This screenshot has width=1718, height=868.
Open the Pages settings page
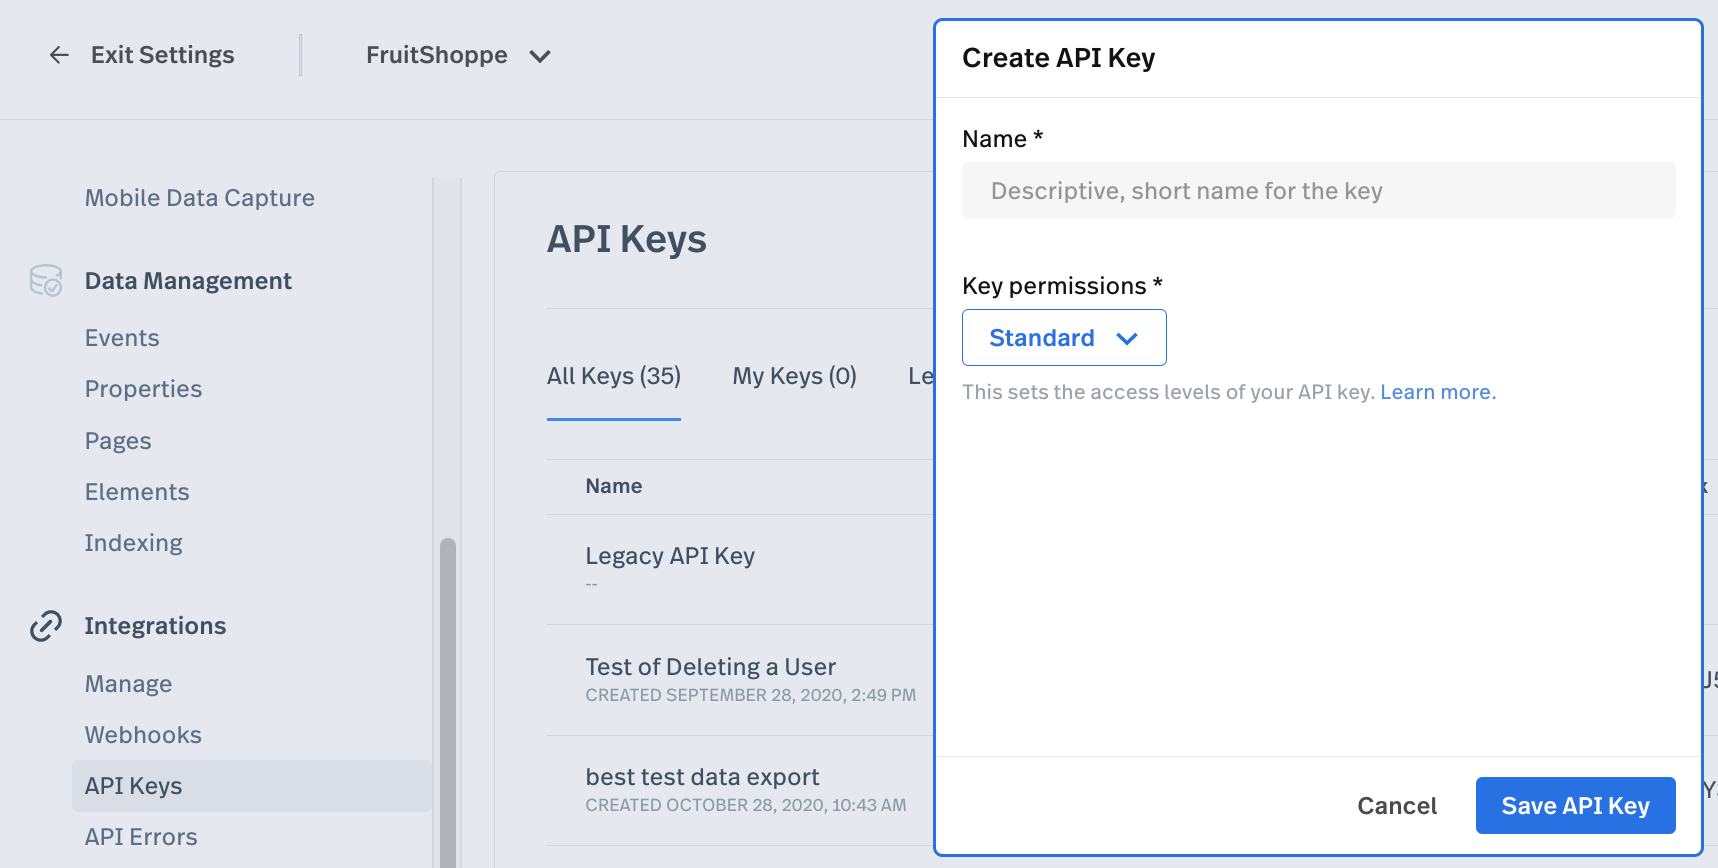(x=118, y=441)
